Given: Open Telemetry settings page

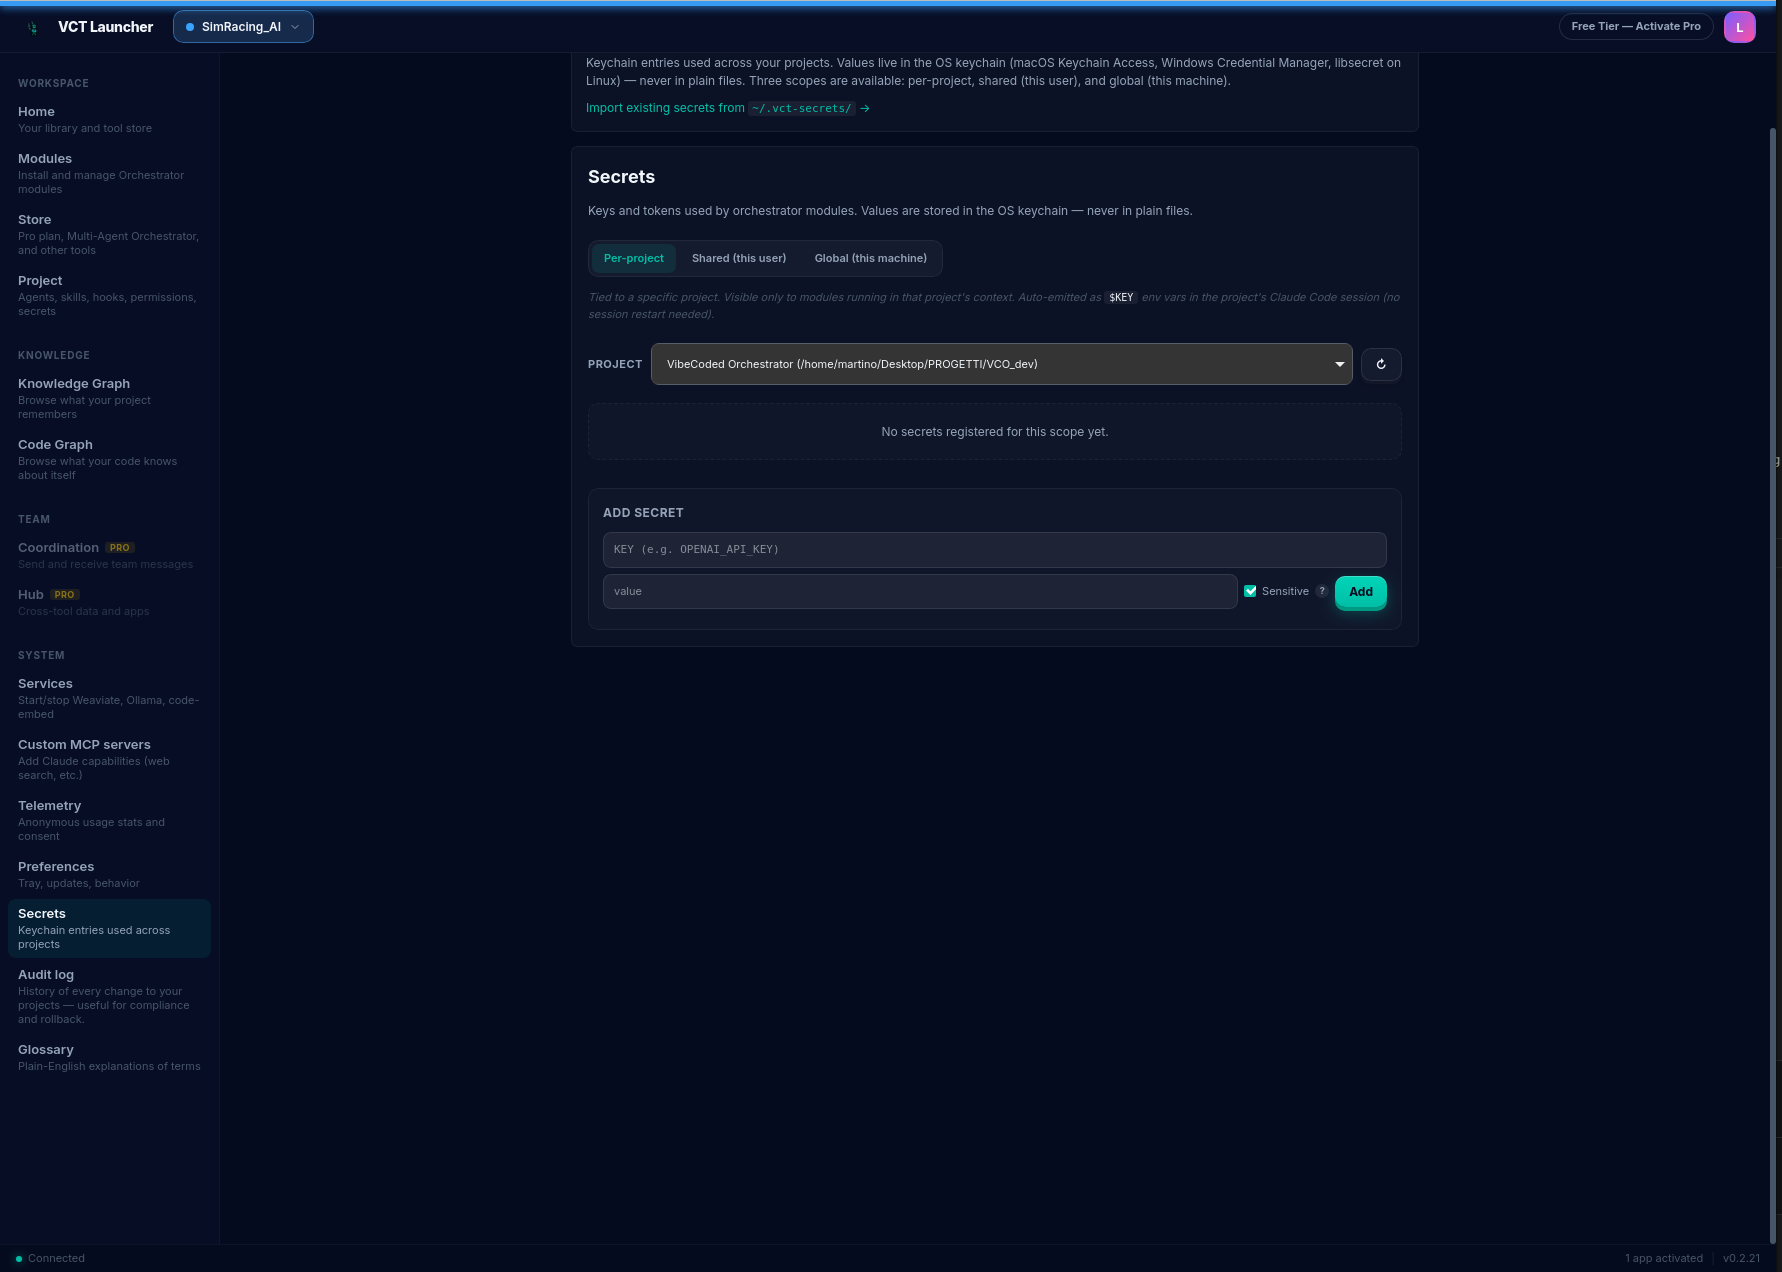Looking at the screenshot, I should (x=109, y=820).
